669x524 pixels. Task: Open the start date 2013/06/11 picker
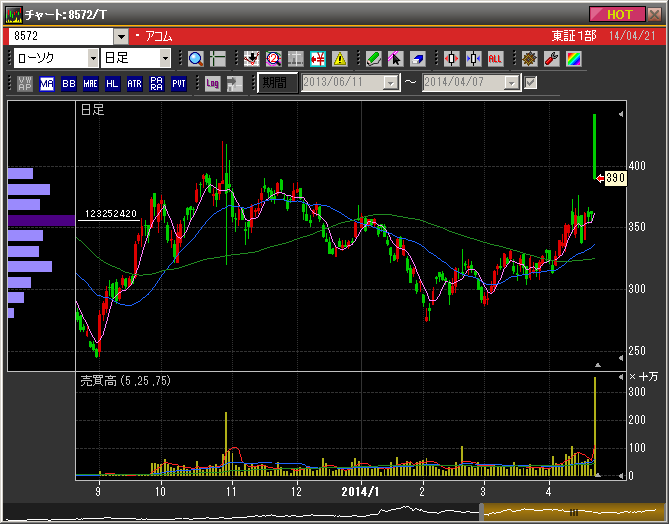(390, 83)
